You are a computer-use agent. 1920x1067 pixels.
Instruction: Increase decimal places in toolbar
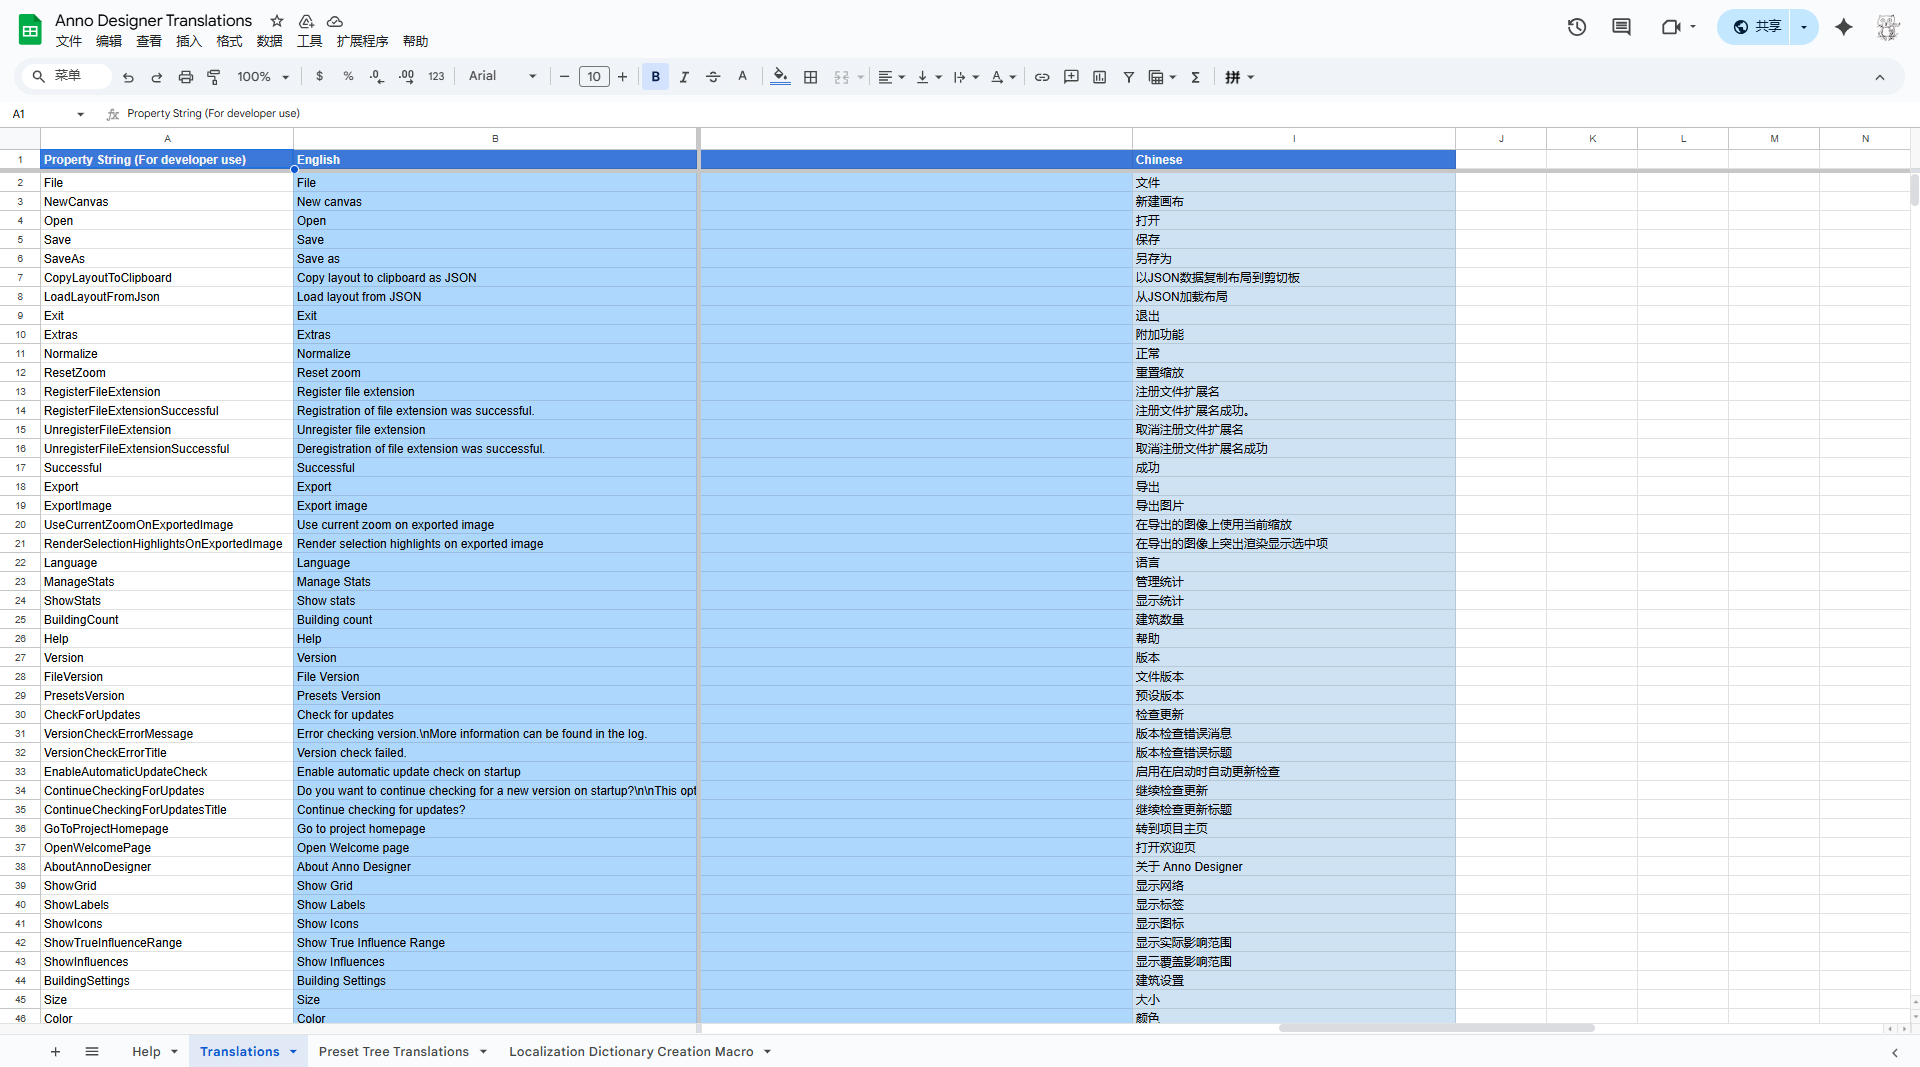point(406,77)
